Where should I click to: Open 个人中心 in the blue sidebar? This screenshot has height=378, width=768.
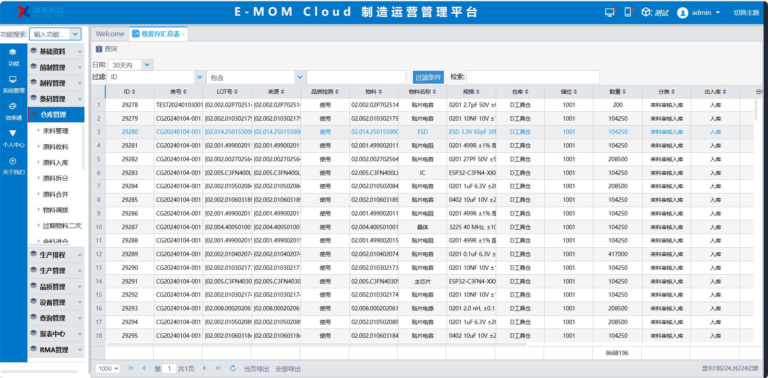pos(13,139)
